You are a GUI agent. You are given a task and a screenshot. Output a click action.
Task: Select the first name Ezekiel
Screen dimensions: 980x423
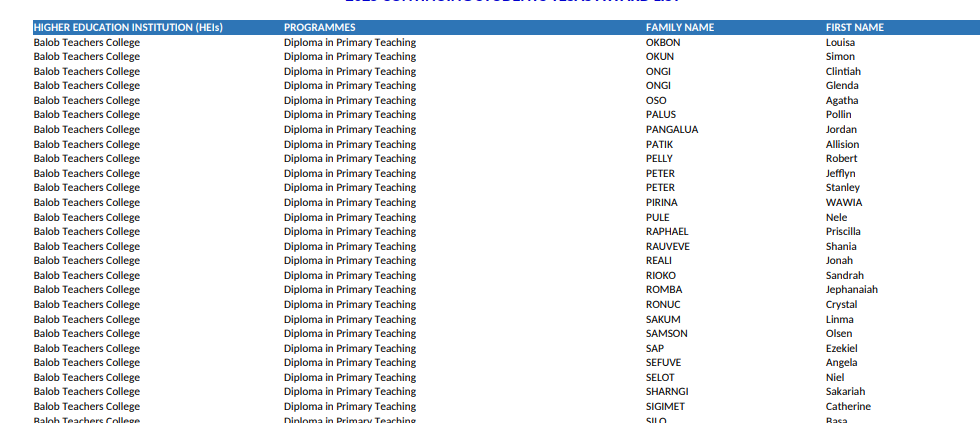pyautogui.click(x=842, y=348)
